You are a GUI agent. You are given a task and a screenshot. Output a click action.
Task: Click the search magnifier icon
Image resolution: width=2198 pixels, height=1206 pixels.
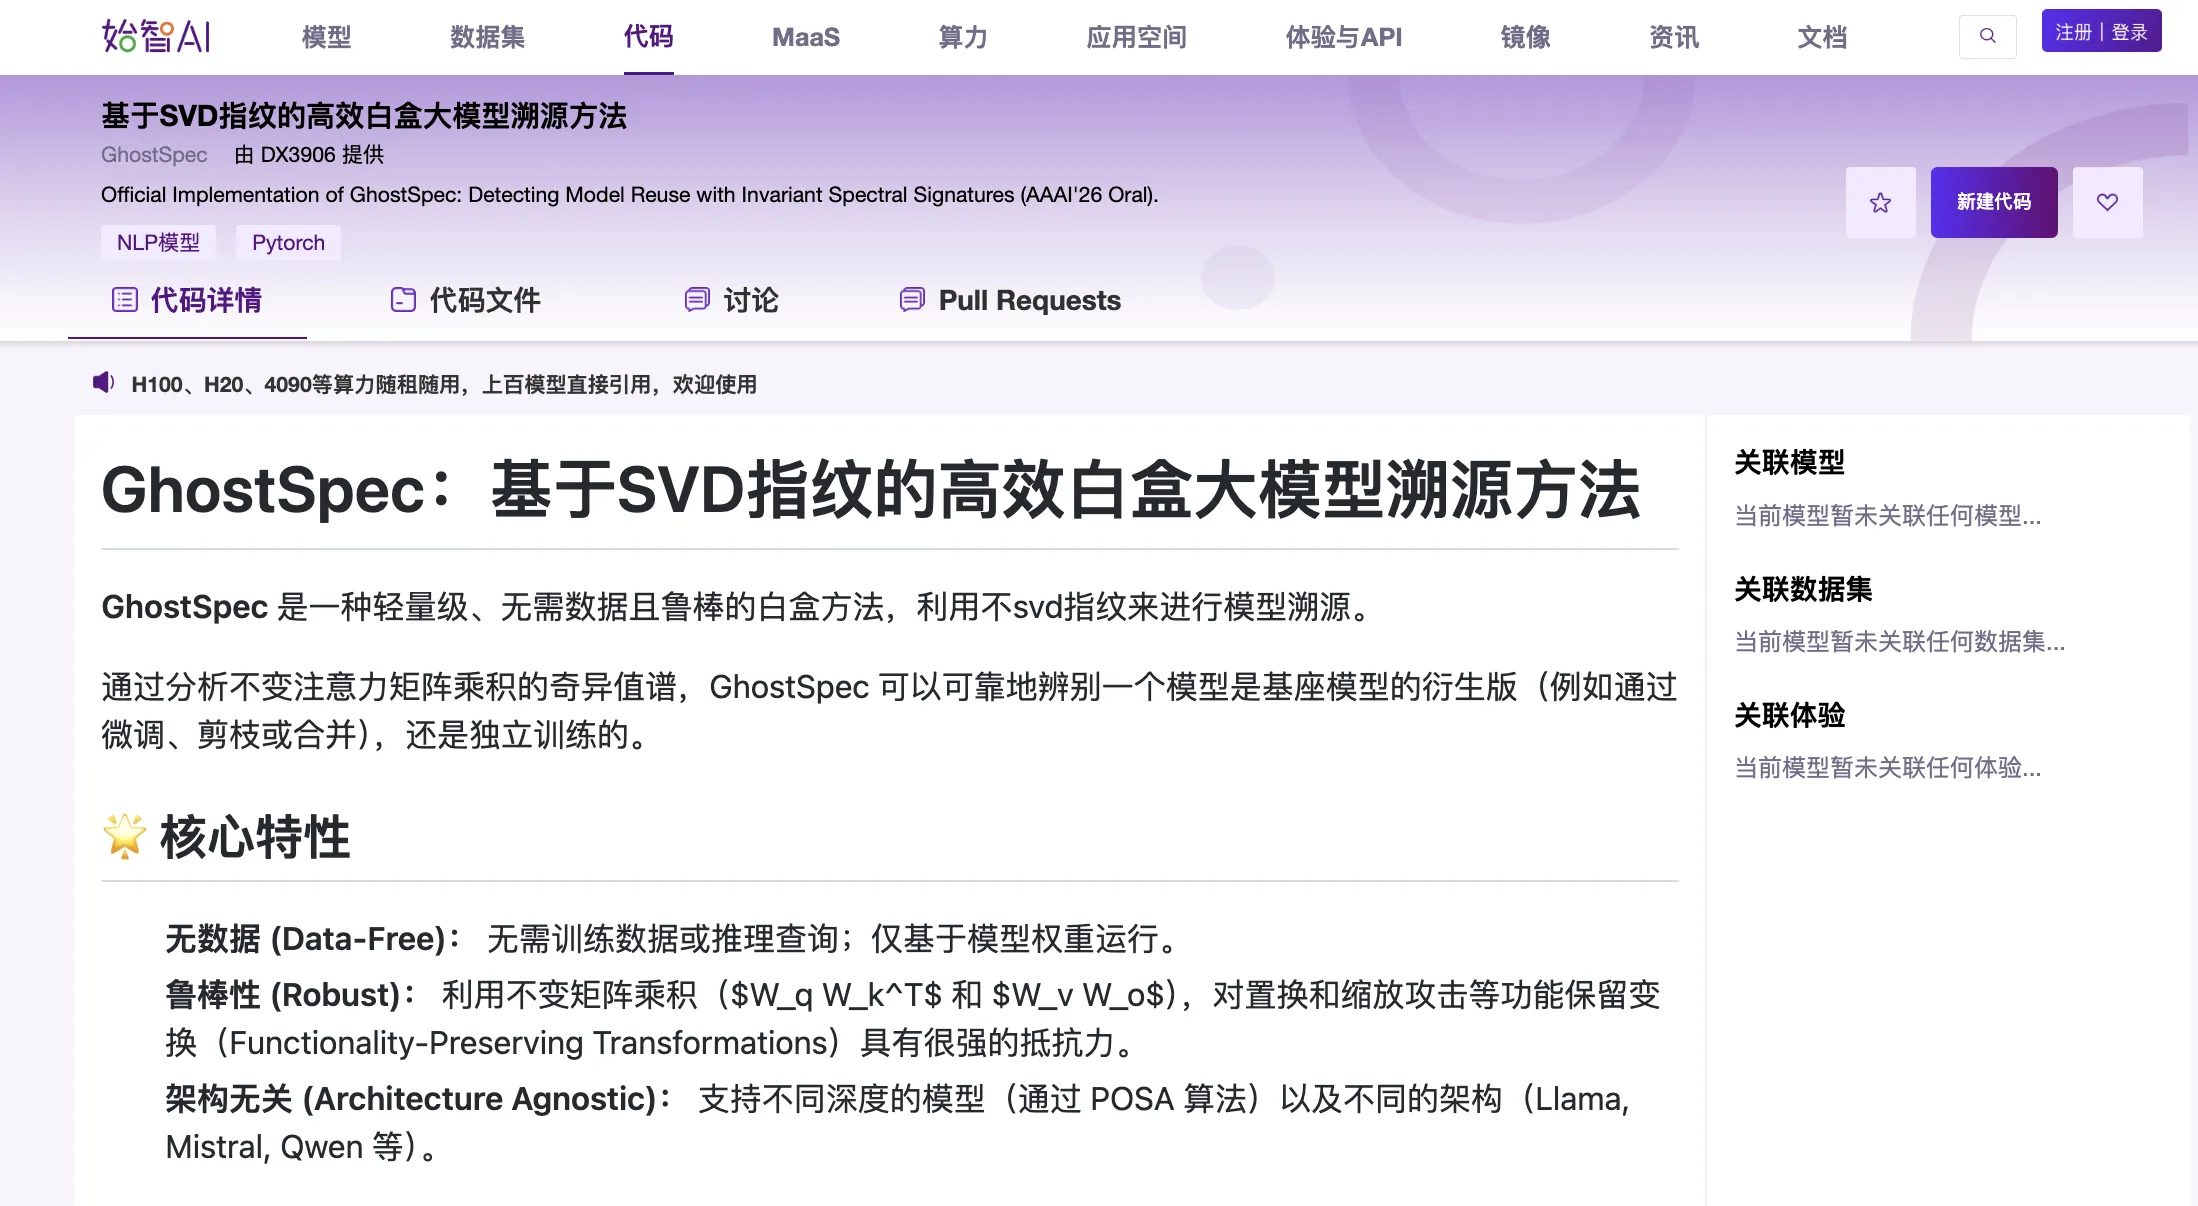pyautogui.click(x=1987, y=36)
